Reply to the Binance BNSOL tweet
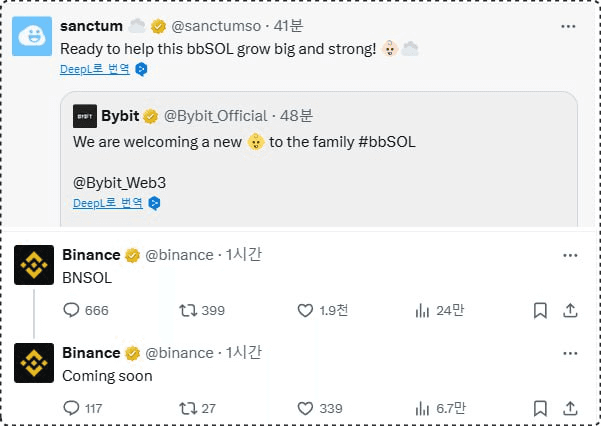The width and height of the screenshot is (601, 426). tap(71, 310)
